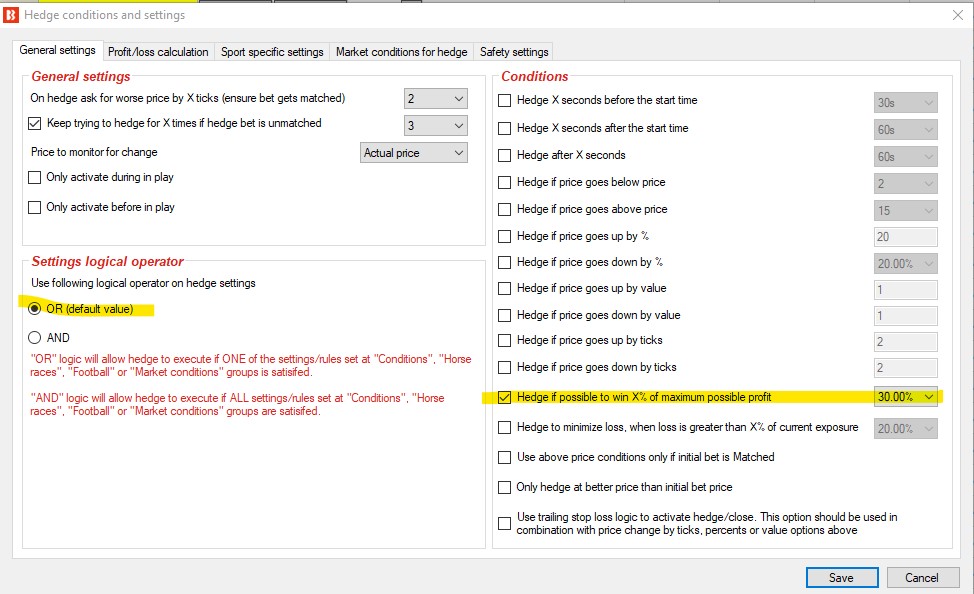The height and width of the screenshot is (594, 974).
Task: Check Hedge X seconds before start time
Action: [x=505, y=101]
